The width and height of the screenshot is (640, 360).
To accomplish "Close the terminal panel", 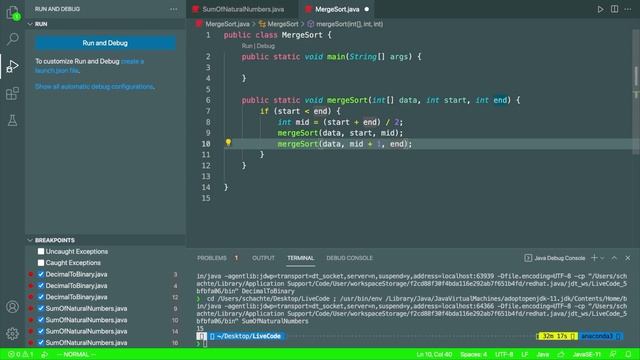I will tap(628, 258).
